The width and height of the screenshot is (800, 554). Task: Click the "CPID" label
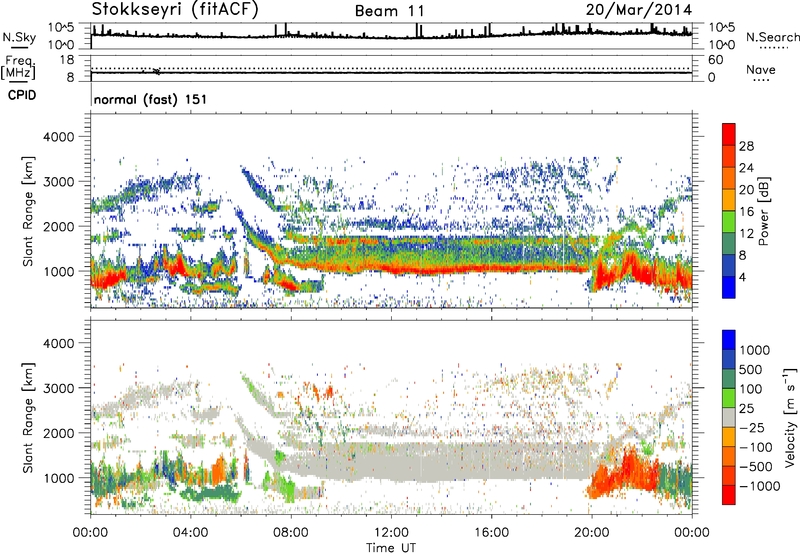tap(22, 95)
